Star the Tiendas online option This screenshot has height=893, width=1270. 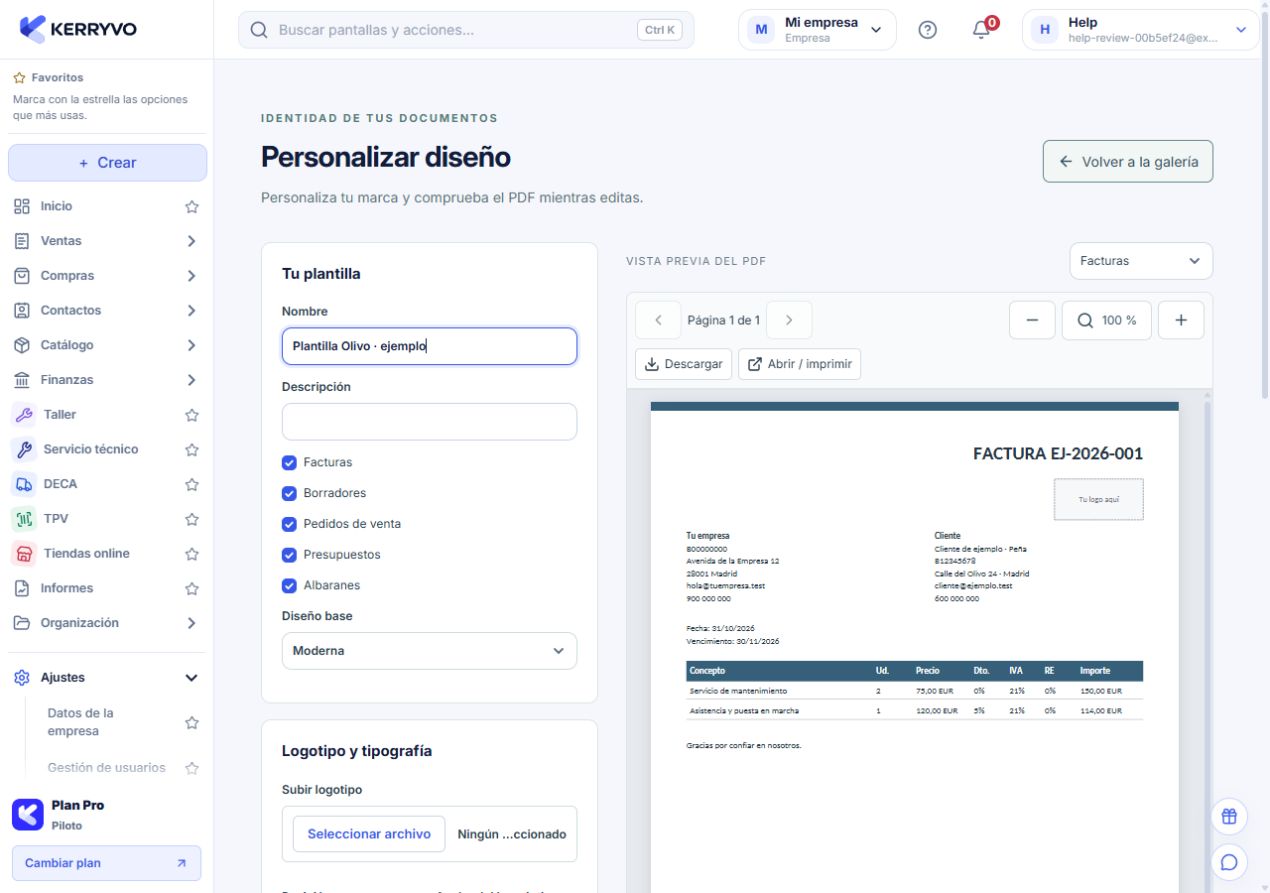coord(192,554)
